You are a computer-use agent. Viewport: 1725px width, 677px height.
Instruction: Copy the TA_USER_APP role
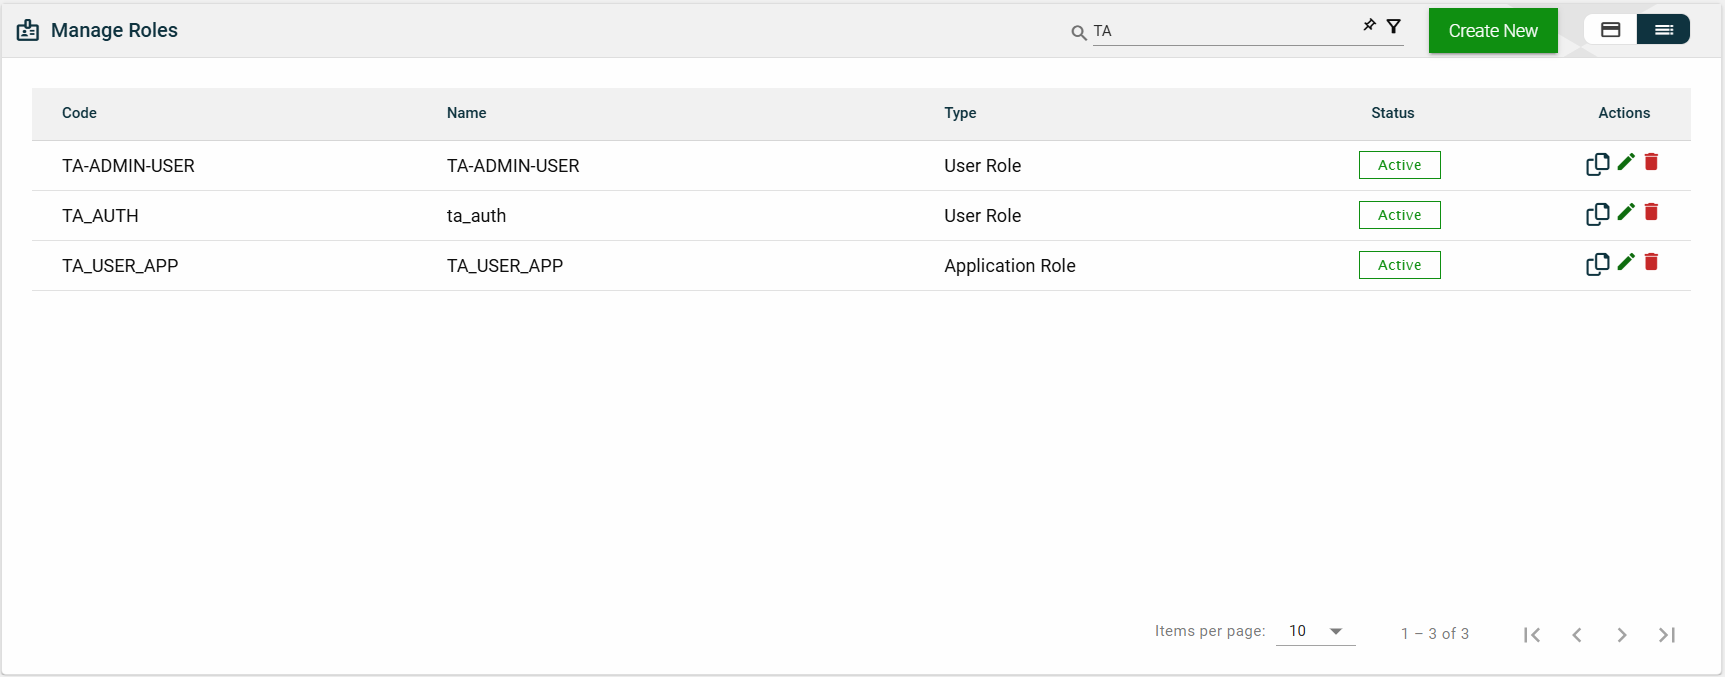click(x=1597, y=265)
